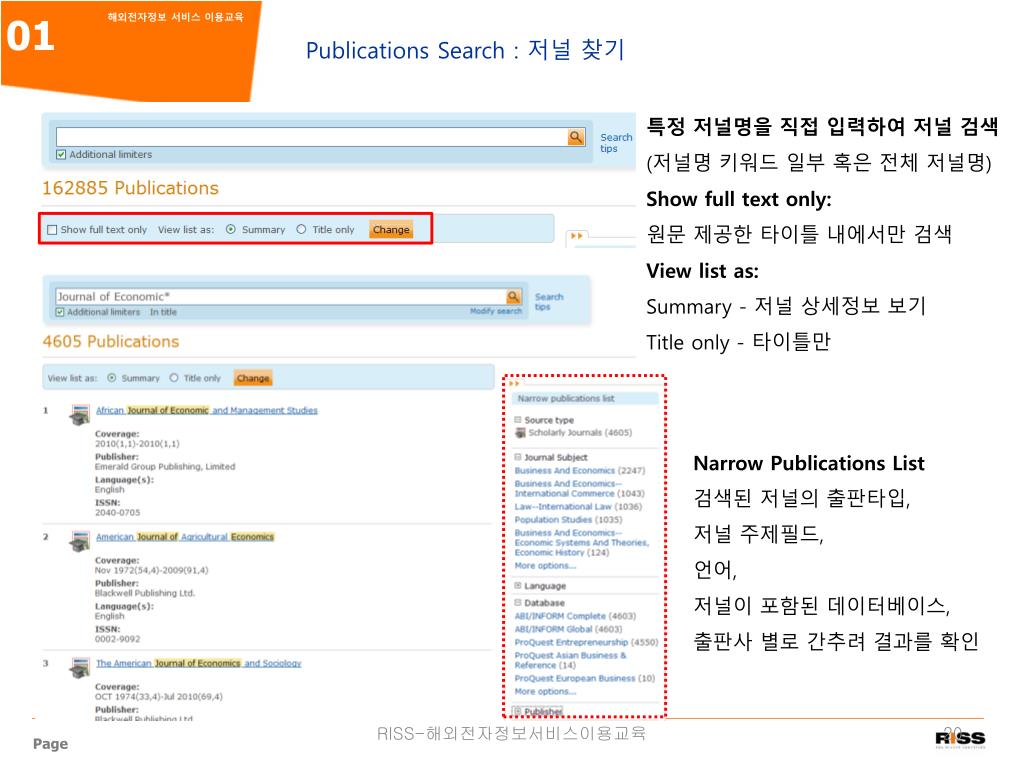
Task: Click Blackwell Publishing Ltd. under result 2
Action: click(145, 593)
